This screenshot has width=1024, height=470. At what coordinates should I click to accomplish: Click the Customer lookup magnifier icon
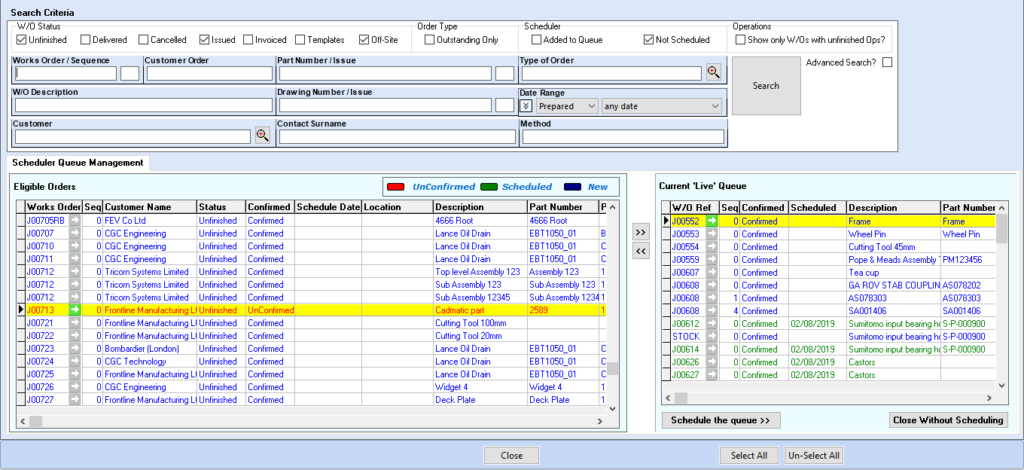pos(263,136)
